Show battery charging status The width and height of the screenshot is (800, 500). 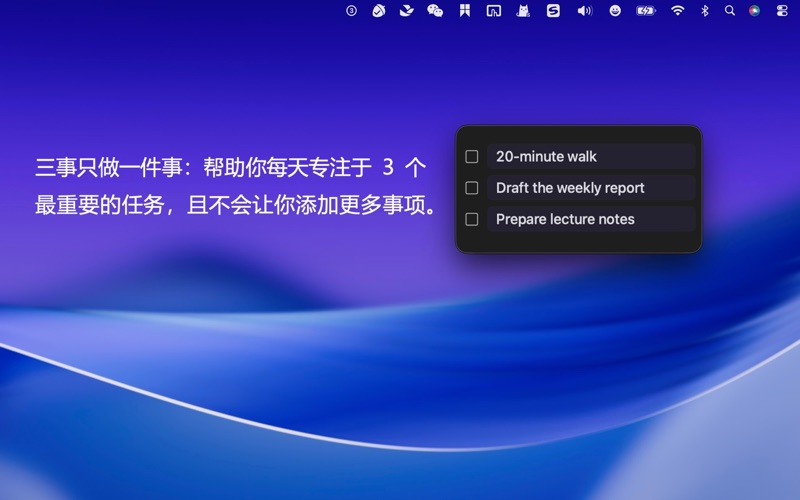[646, 11]
